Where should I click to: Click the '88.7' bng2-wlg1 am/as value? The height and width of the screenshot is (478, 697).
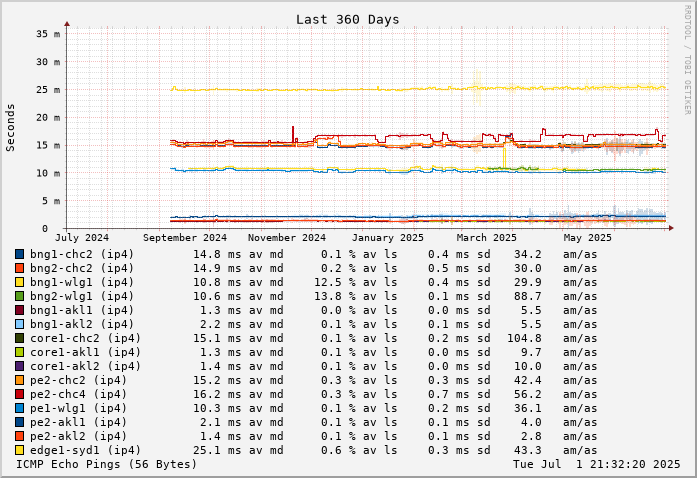(x=528, y=296)
